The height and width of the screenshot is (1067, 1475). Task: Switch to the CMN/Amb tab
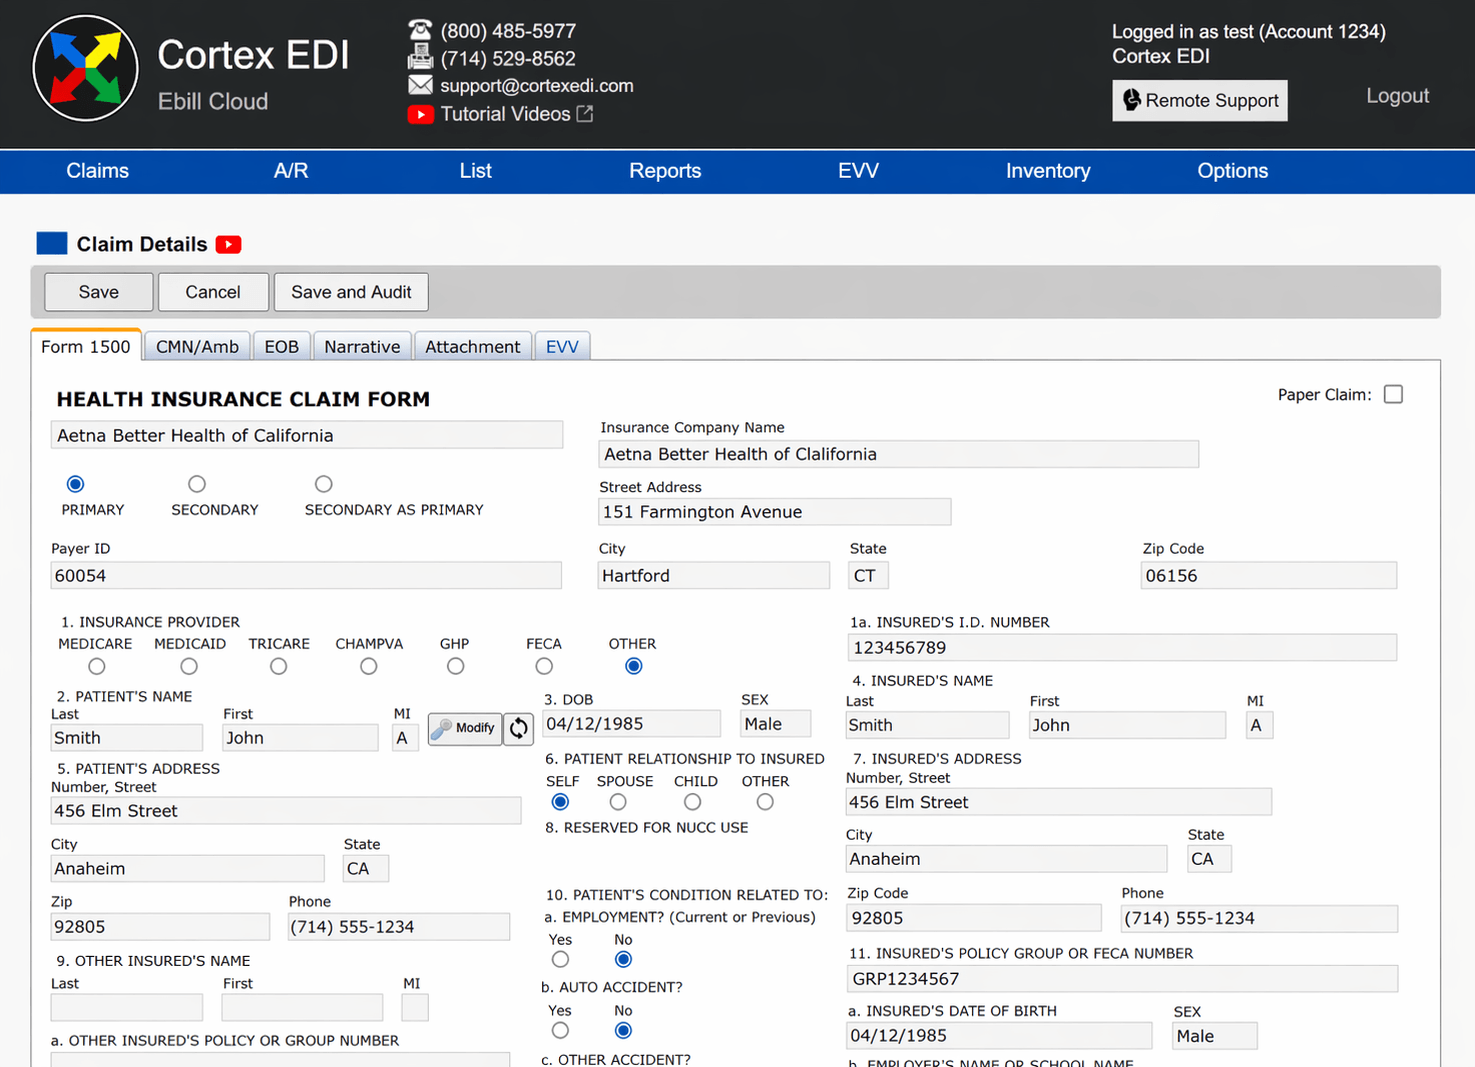[197, 346]
